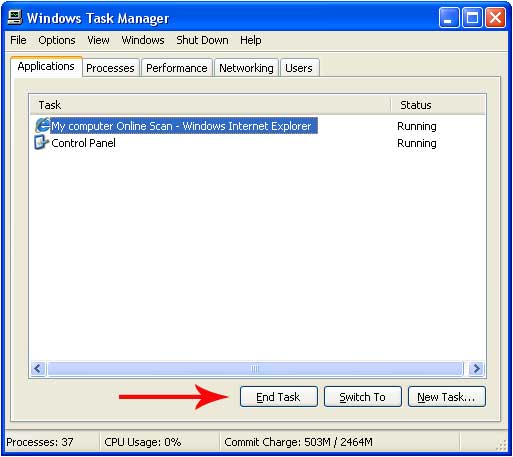Click the Task Manager title bar icon

coord(15,17)
